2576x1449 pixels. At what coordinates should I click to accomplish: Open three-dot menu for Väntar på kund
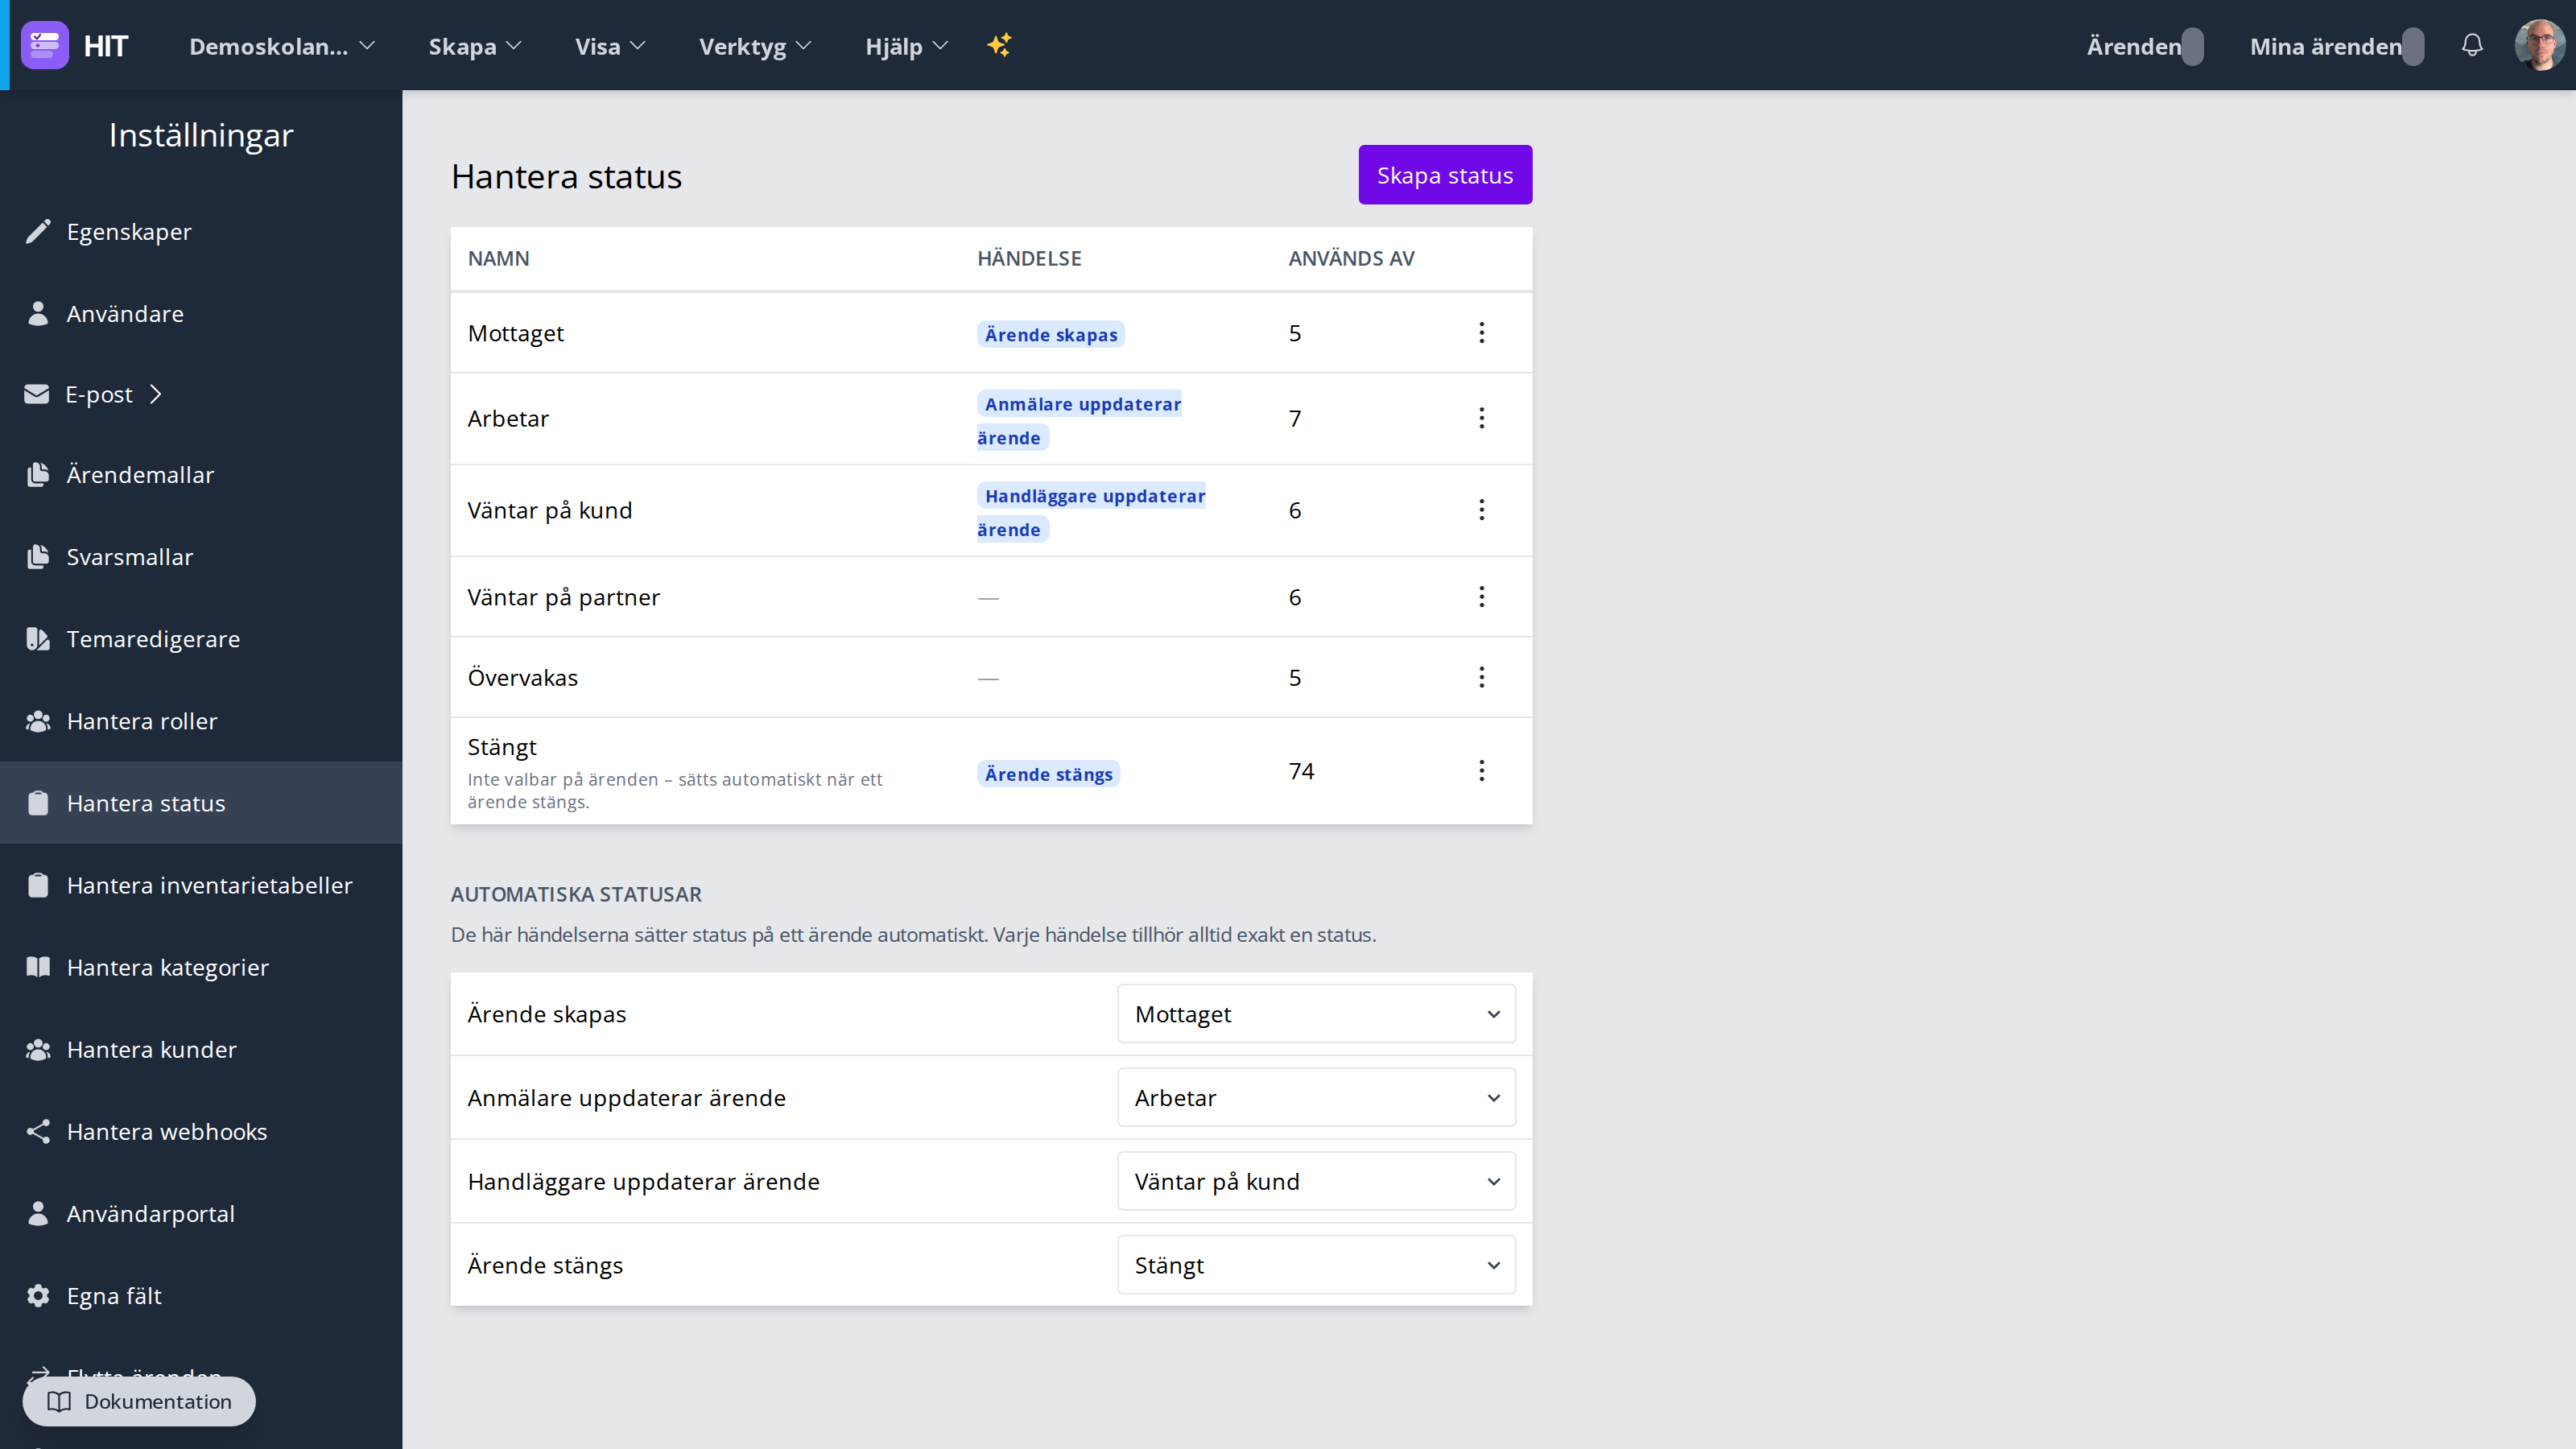(1482, 509)
